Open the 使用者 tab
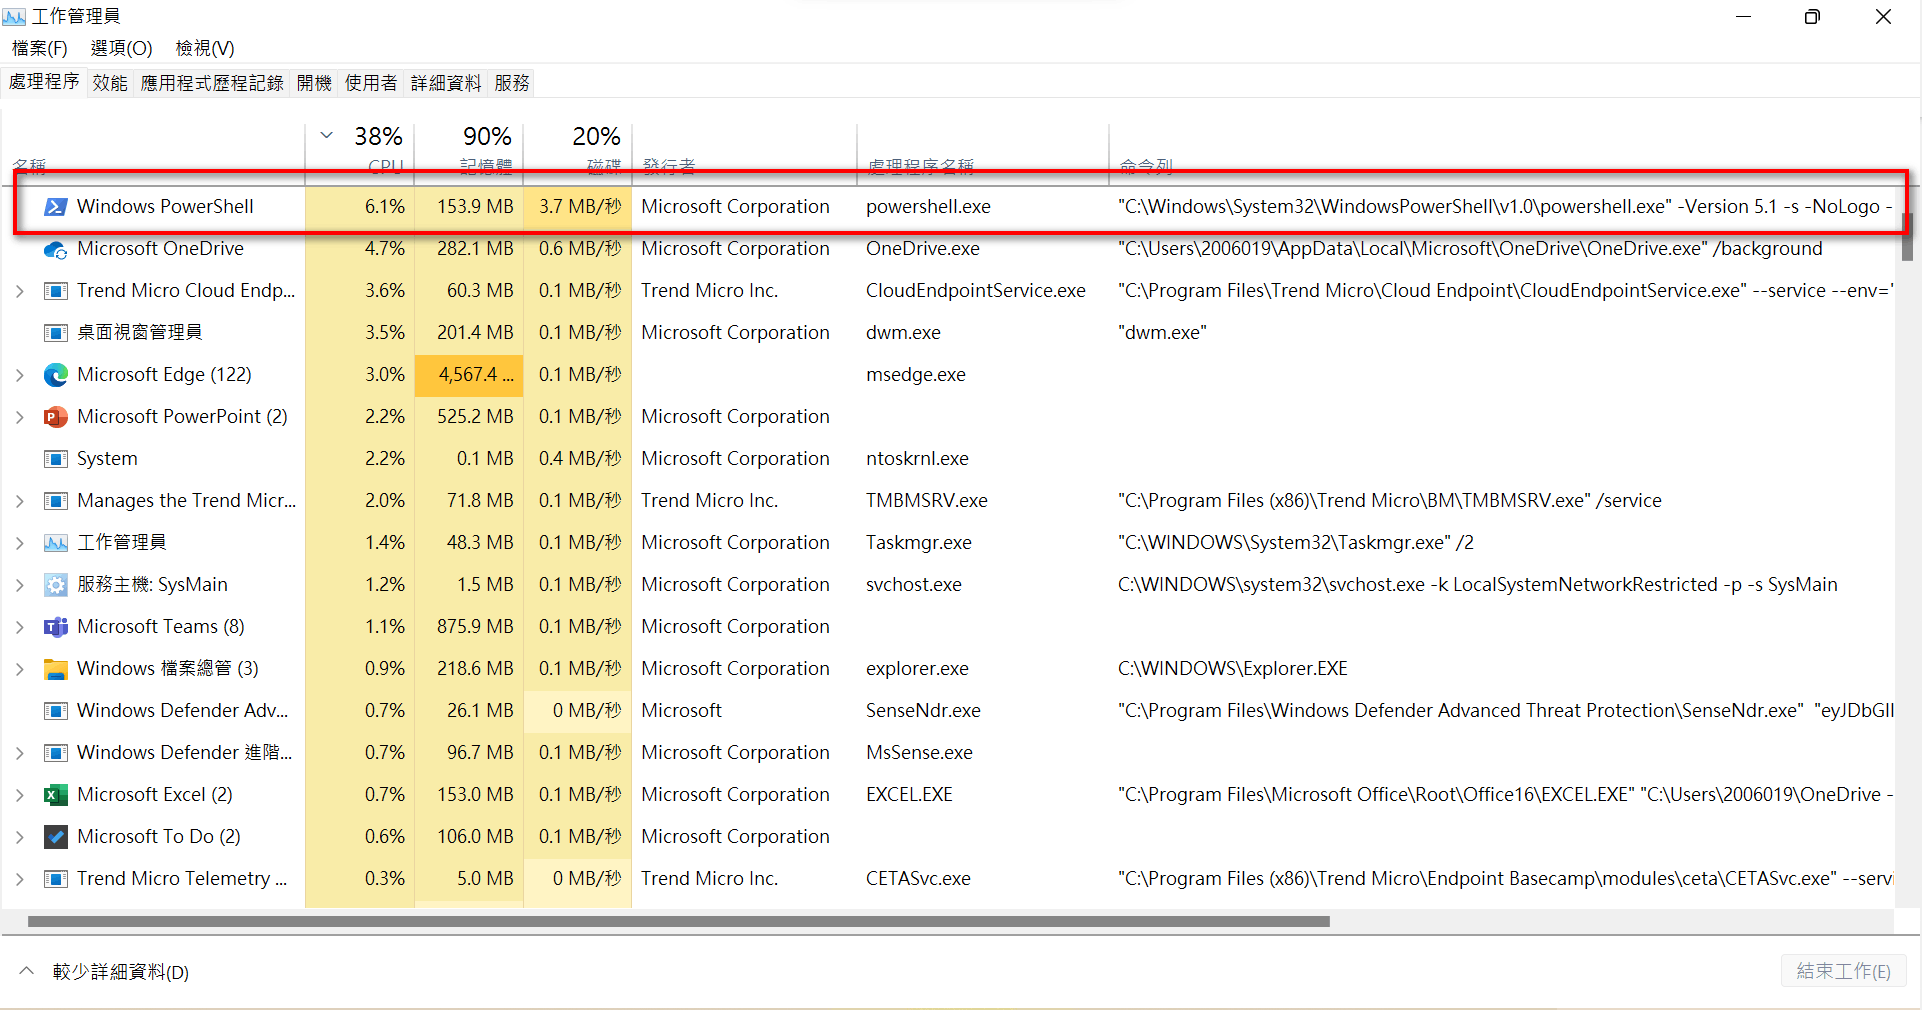 click(371, 83)
